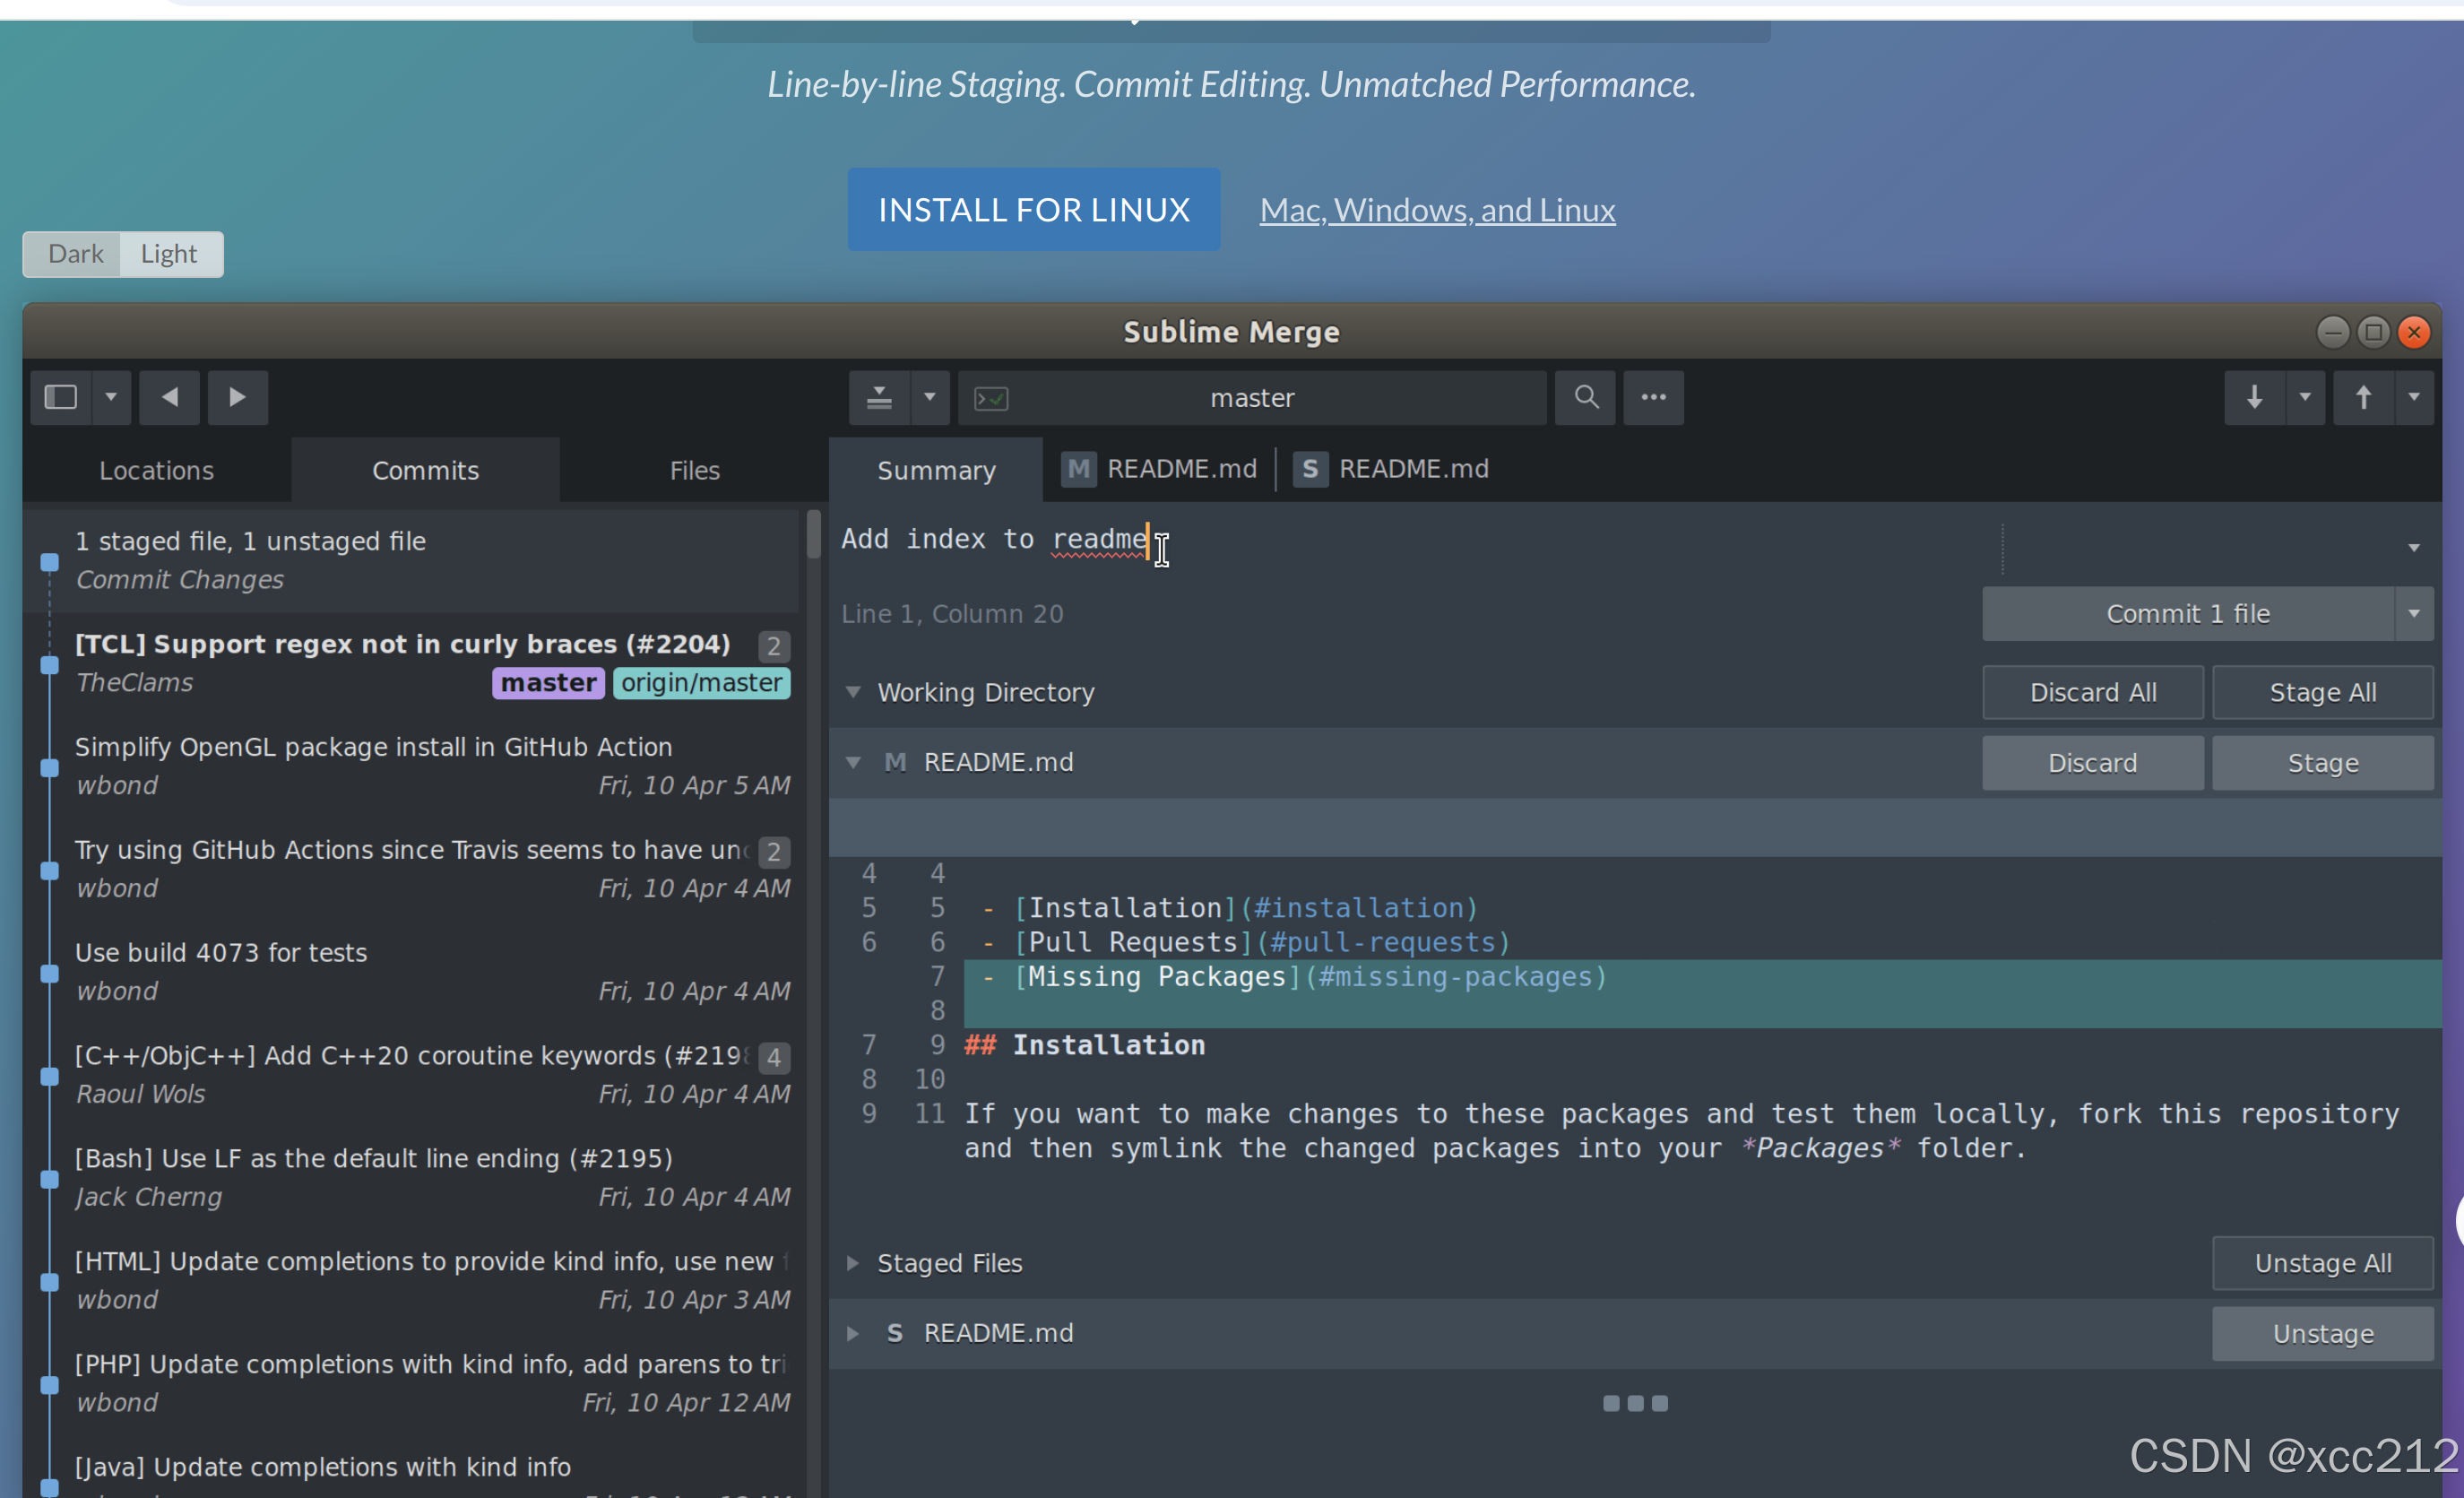Screen dimensions: 2464x1498
Task: Open Mac, Windows, and Linux link
Action: 1437,210
